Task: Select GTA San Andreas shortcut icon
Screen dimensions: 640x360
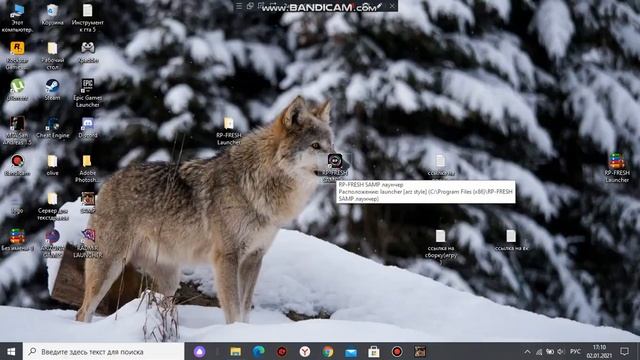Action: coord(17,131)
